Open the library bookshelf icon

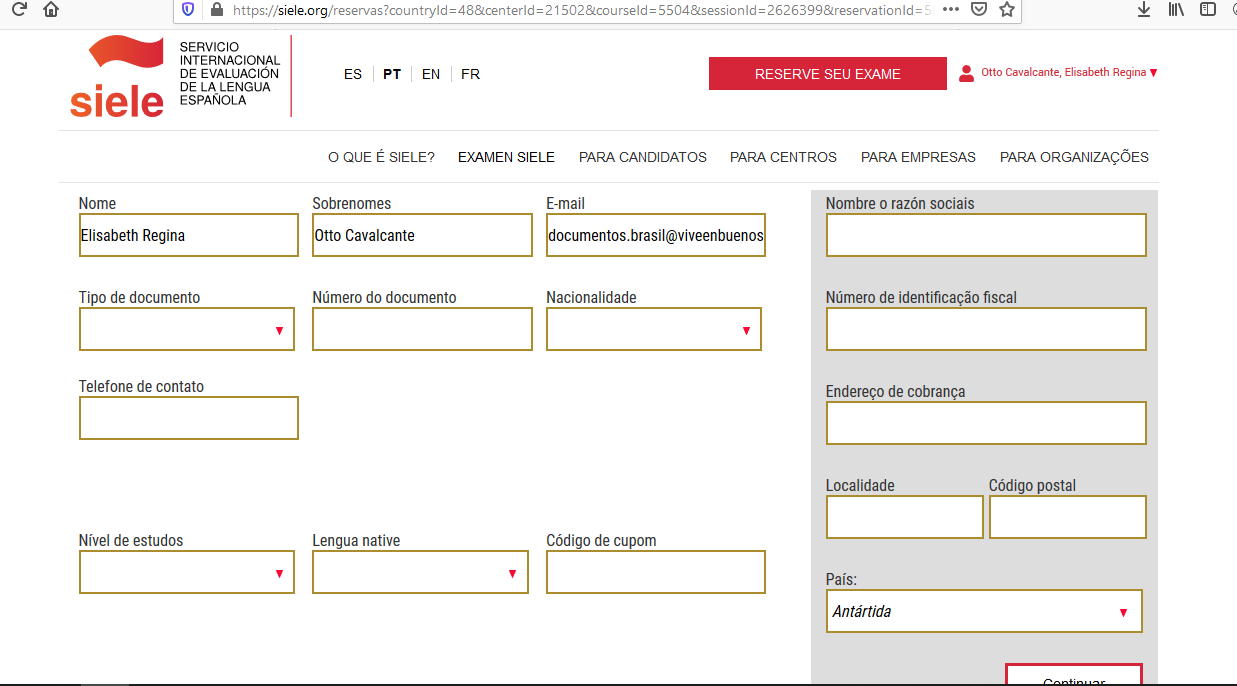click(1176, 10)
